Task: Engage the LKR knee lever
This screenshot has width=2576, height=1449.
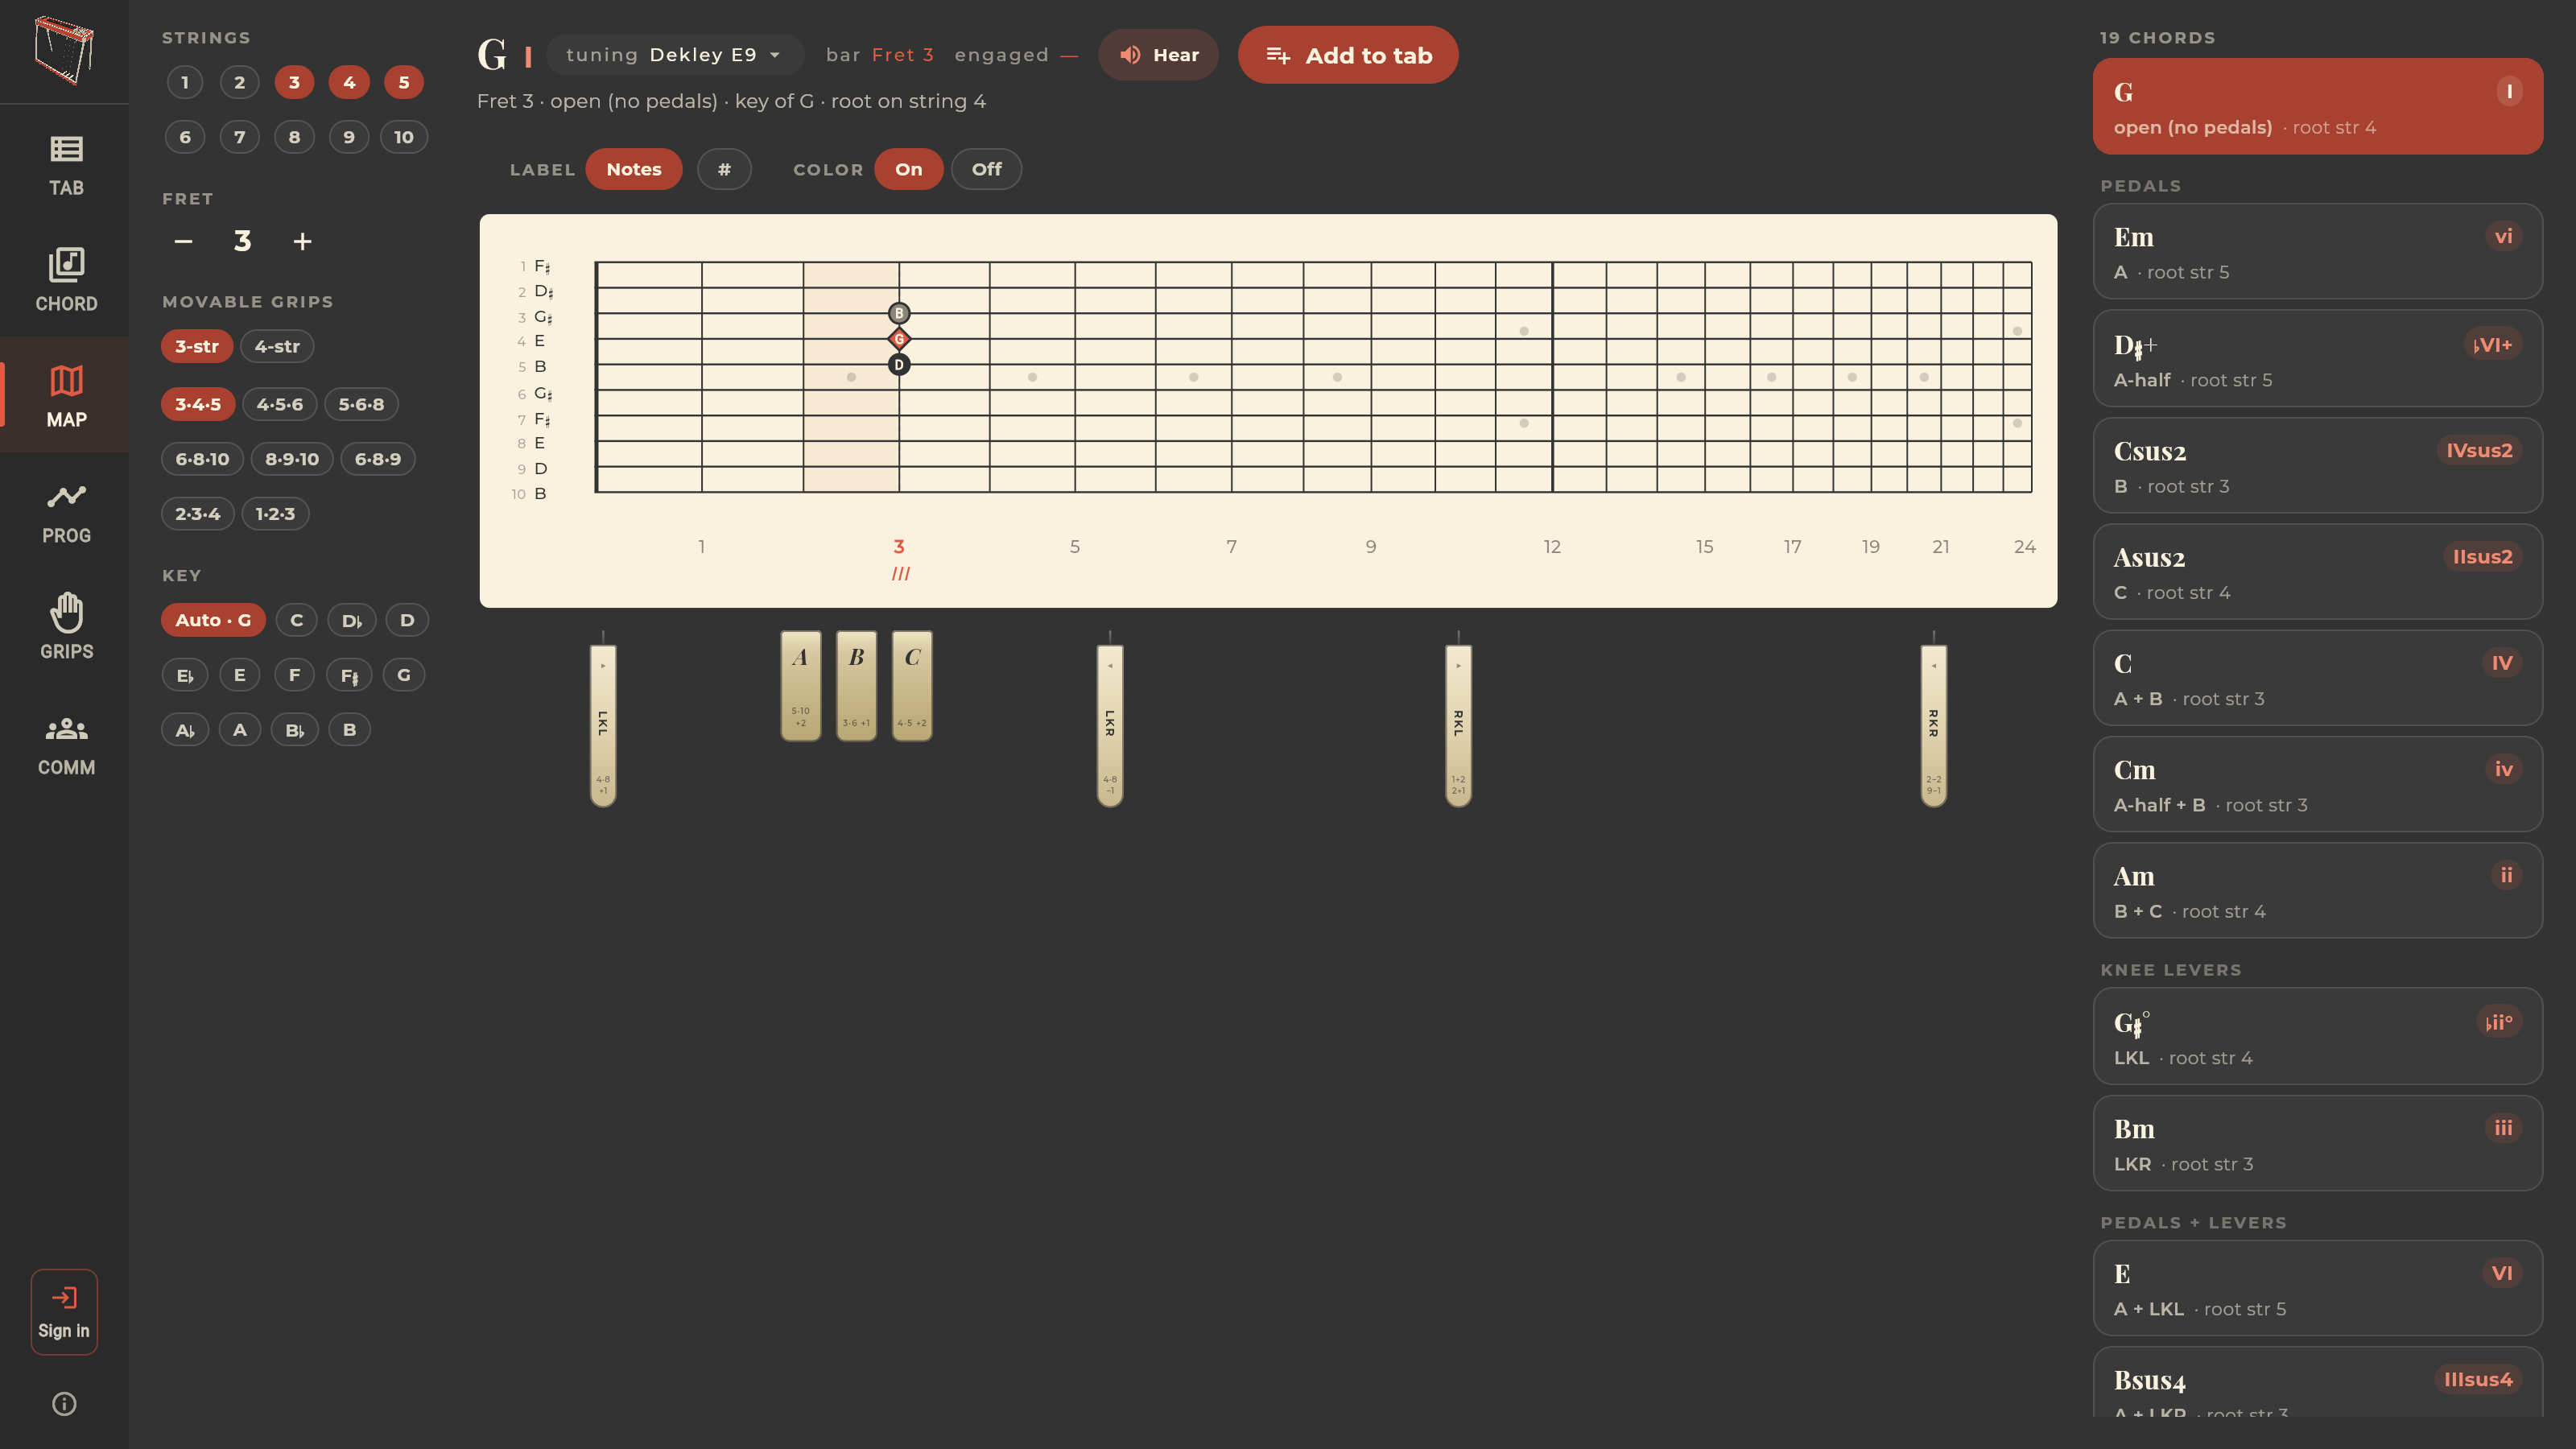Action: [x=1110, y=725]
